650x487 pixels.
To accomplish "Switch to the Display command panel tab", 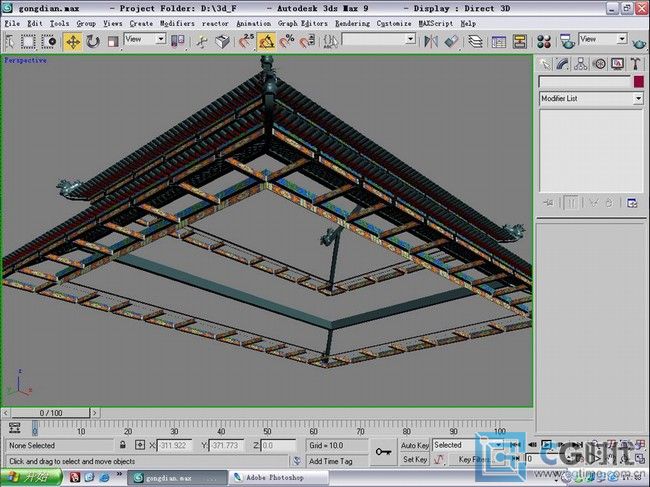I will tap(618, 64).
